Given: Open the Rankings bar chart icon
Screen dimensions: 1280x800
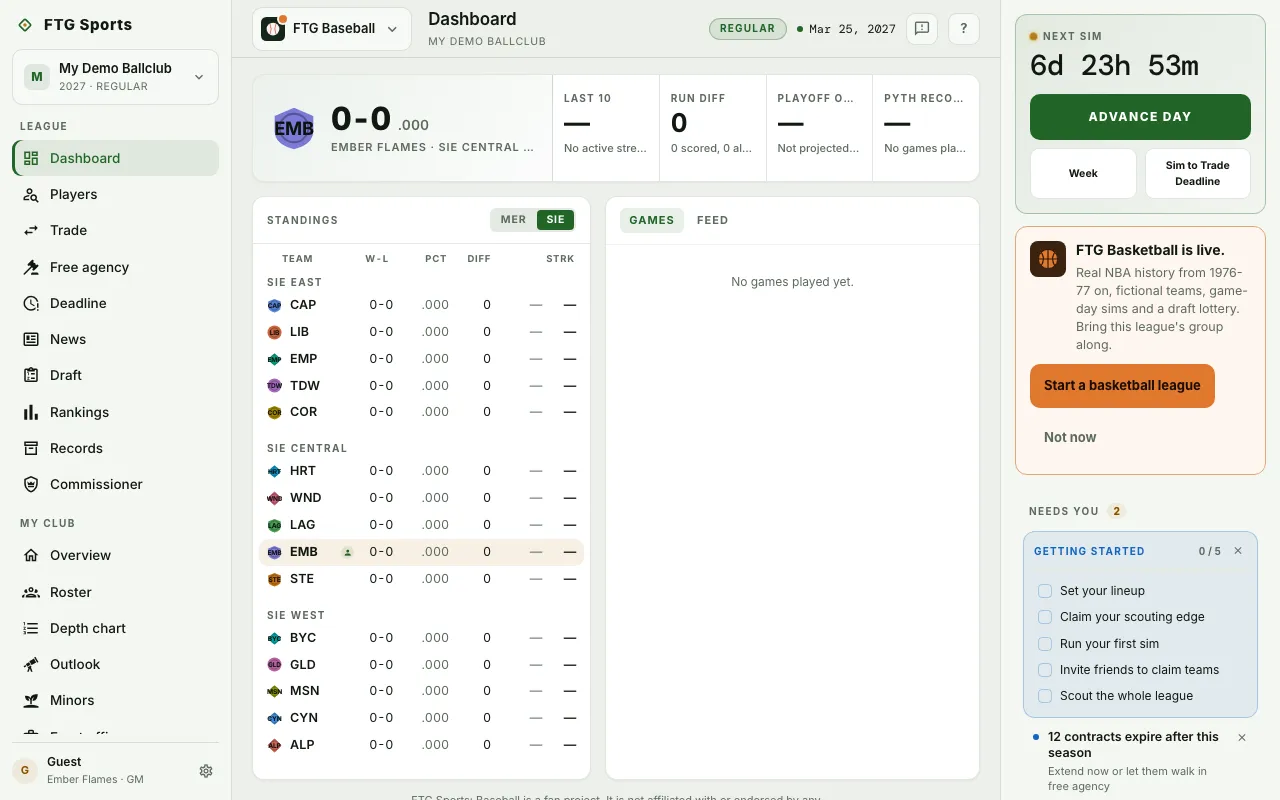Looking at the screenshot, I should click(31, 412).
